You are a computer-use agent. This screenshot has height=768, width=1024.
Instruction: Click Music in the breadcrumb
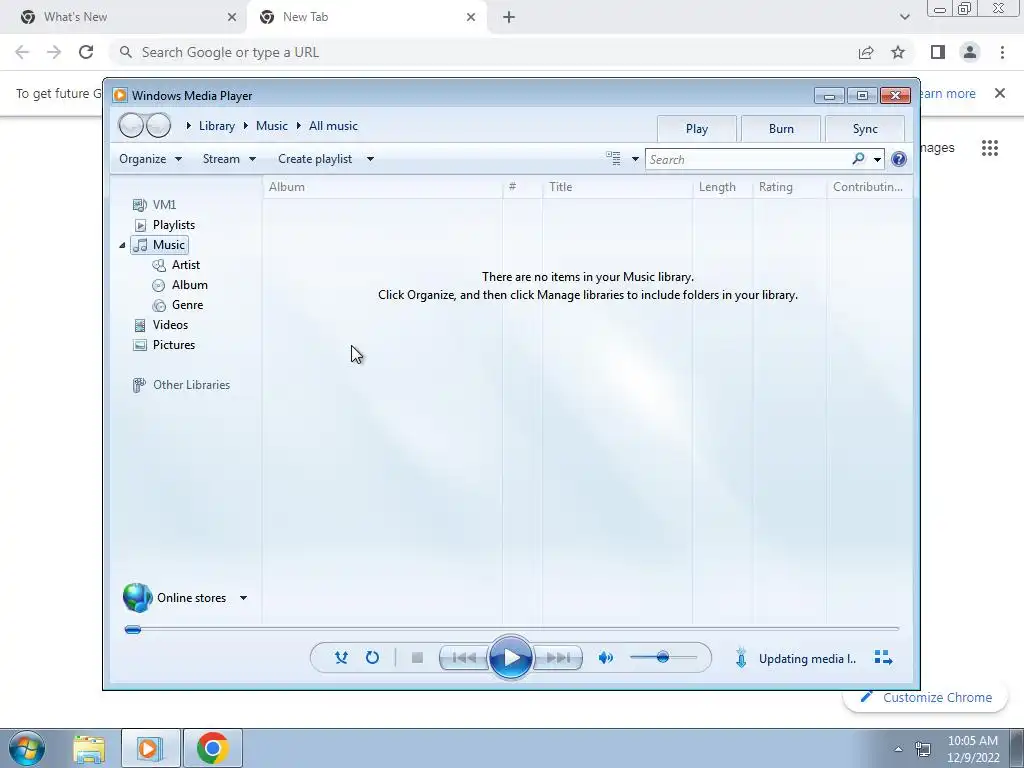272,126
